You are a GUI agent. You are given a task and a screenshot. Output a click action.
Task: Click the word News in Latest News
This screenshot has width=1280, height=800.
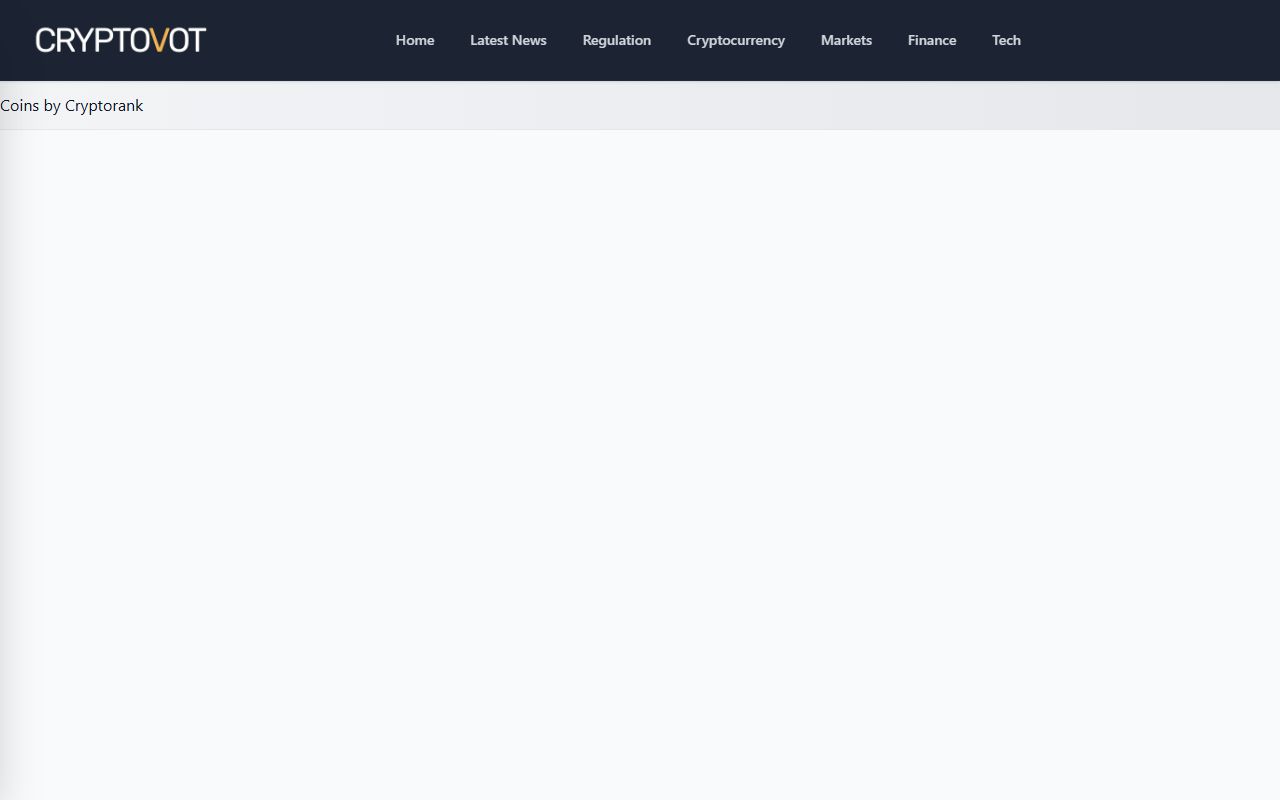click(x=529, y=40)
